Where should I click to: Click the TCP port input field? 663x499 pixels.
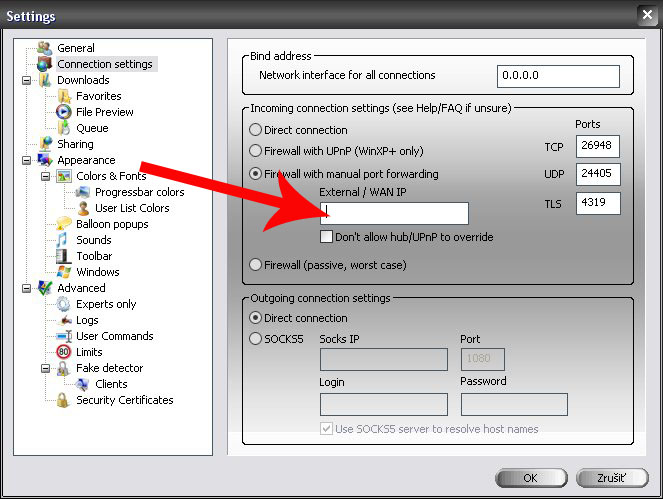pyautogui.click(x=598, y=147)
